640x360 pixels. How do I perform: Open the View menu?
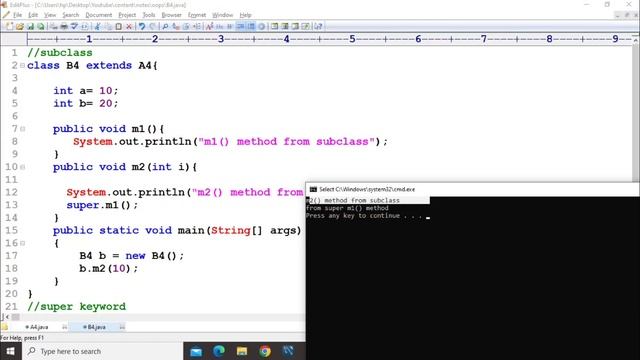pyautogui.click(x=50, y=15)
